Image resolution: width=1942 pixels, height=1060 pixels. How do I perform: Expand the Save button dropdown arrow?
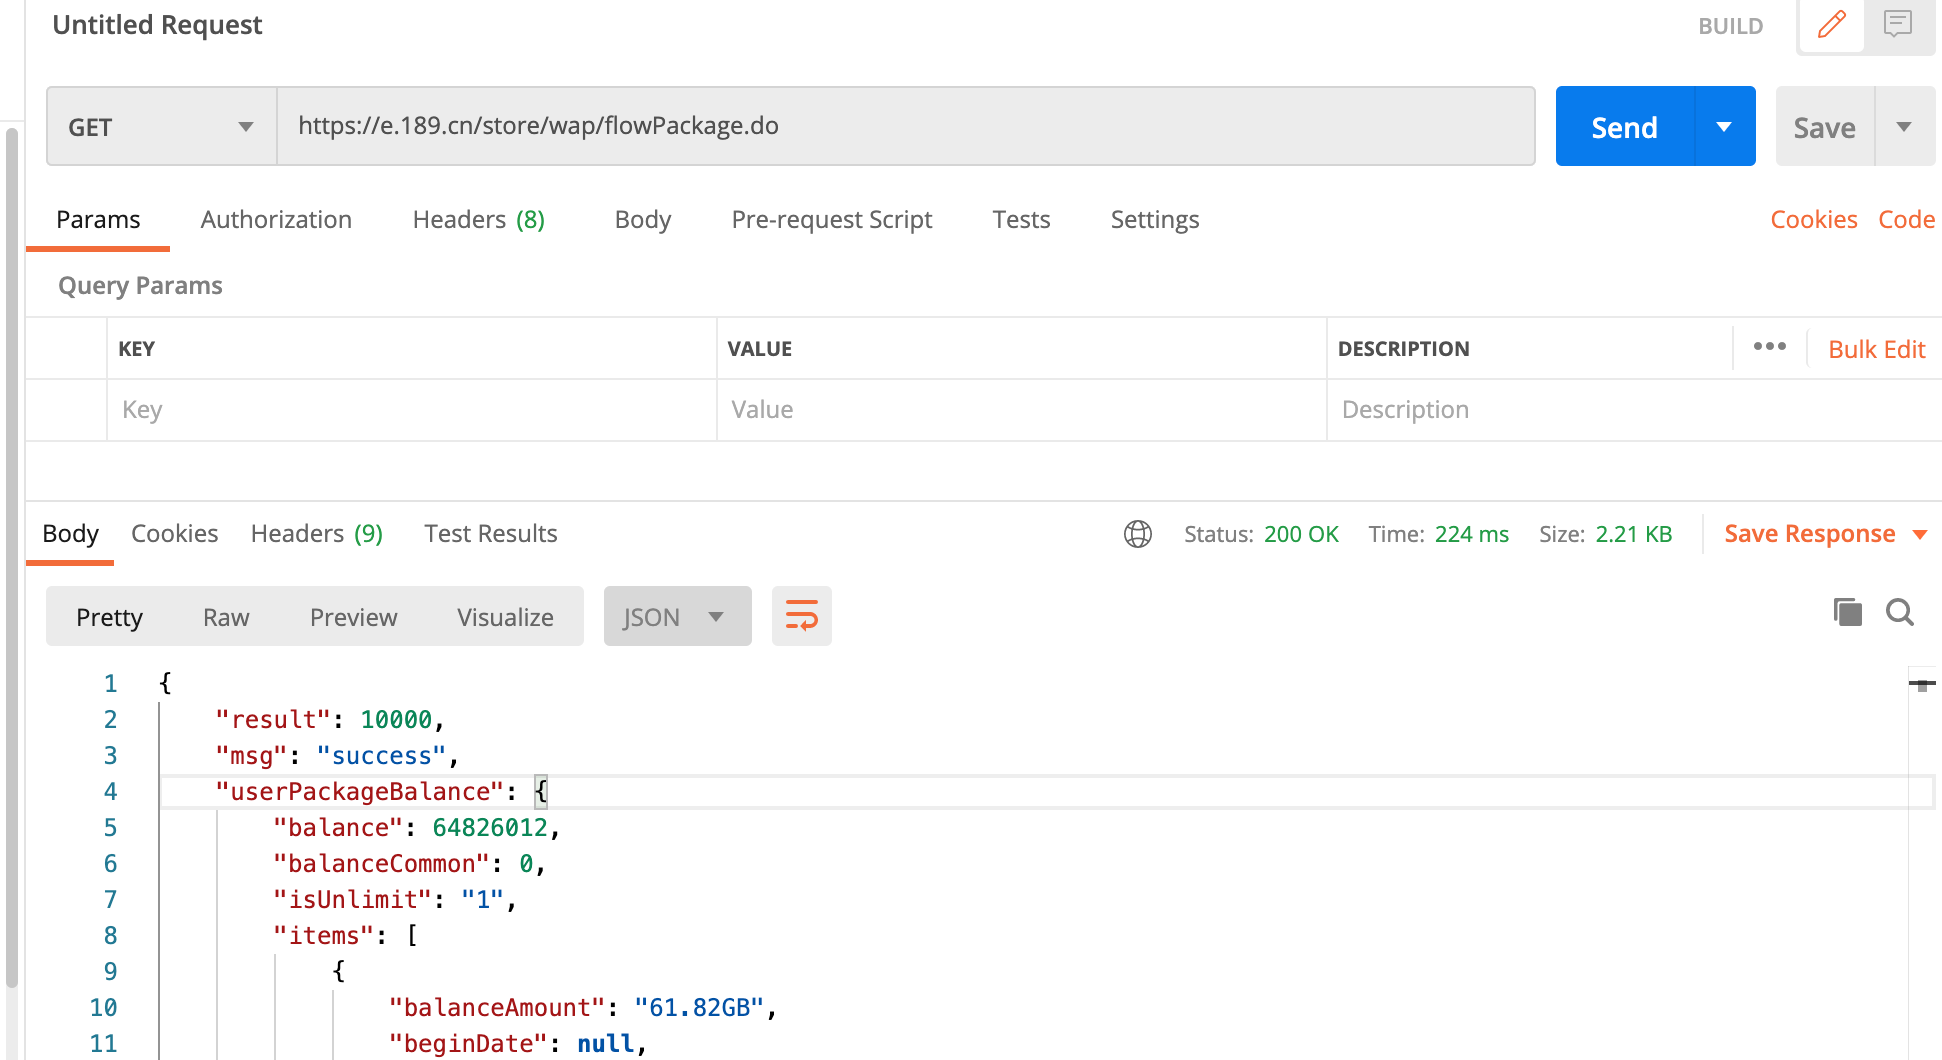[1904, 127]
